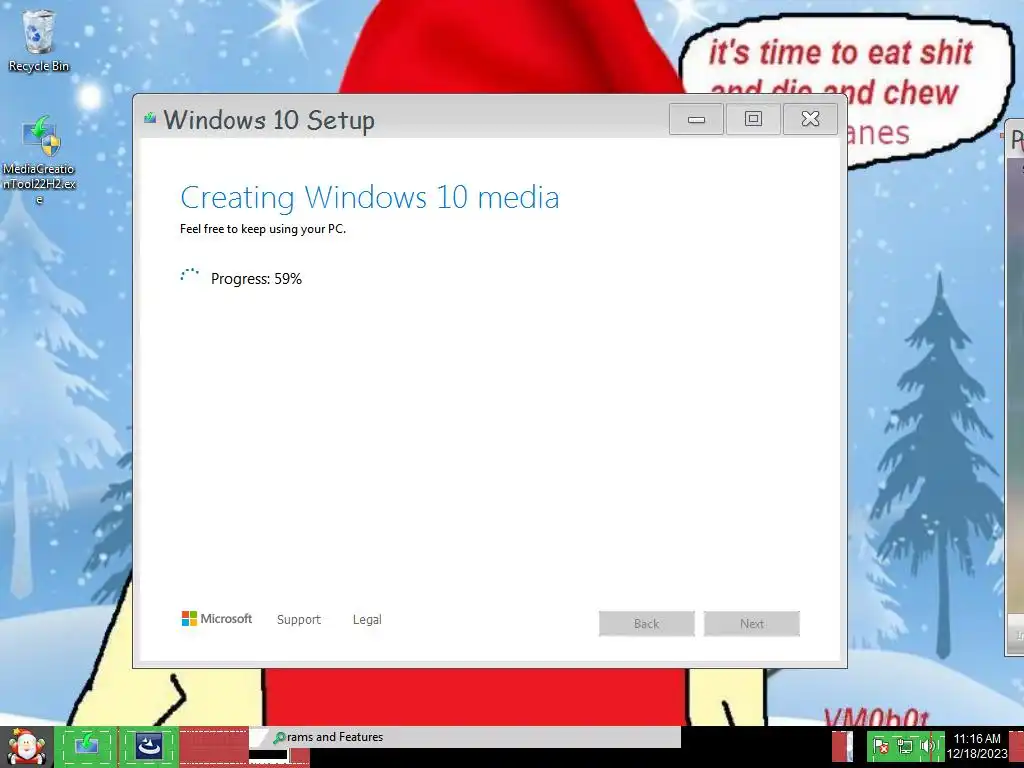Click the 'Progress: 59%' status text

(256, 279)
